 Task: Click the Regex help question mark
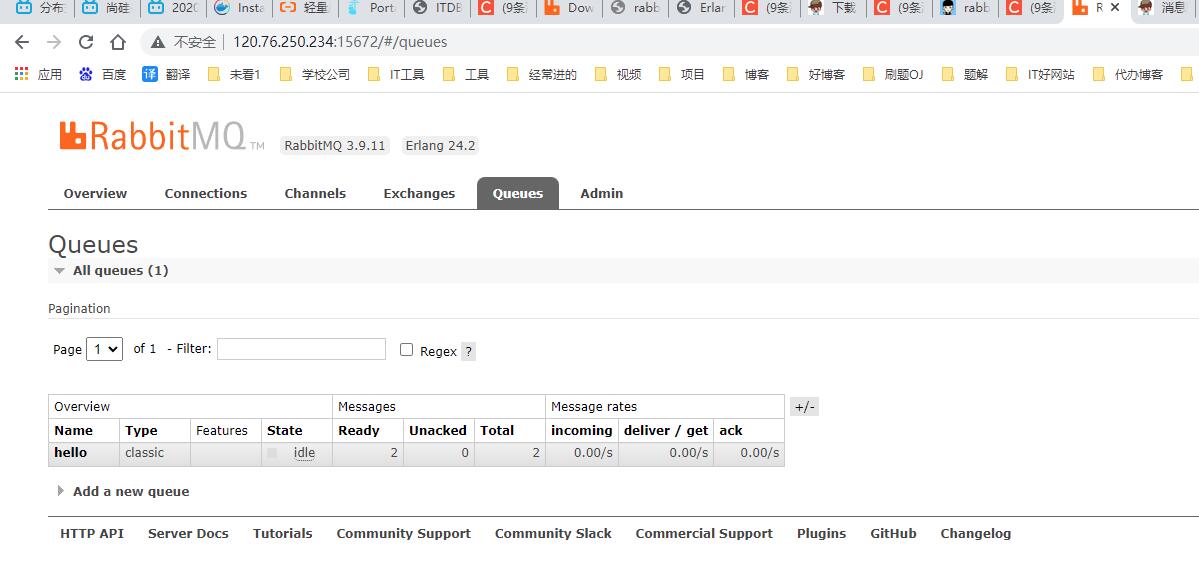click(469, 352)
